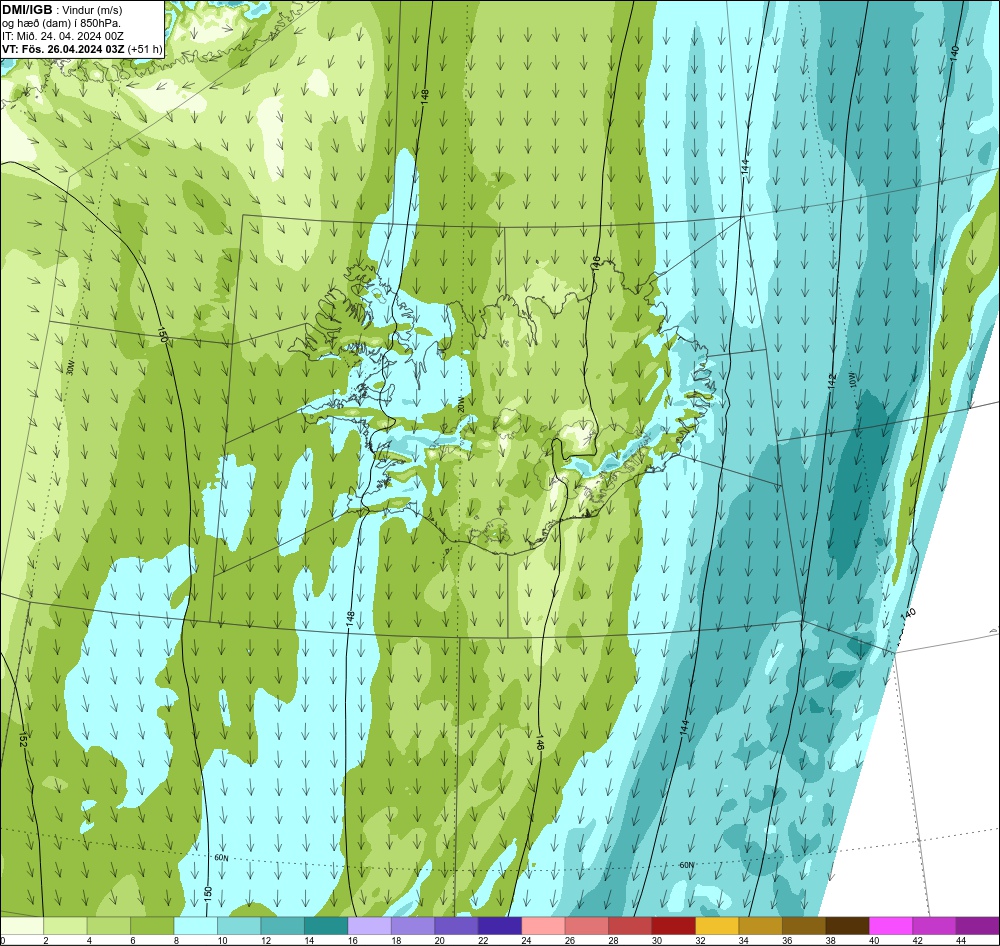Screen dimensions: 1000x946
Task: Click the '148' contour label south of Iceland
Action: pyautogui.click(x=350, y=619)
